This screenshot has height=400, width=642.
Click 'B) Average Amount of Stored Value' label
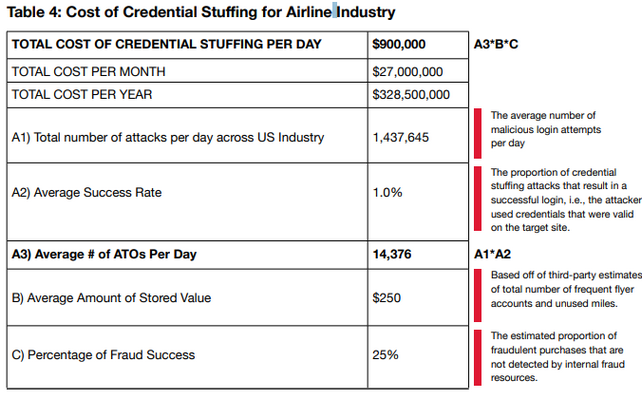point(111,298)
